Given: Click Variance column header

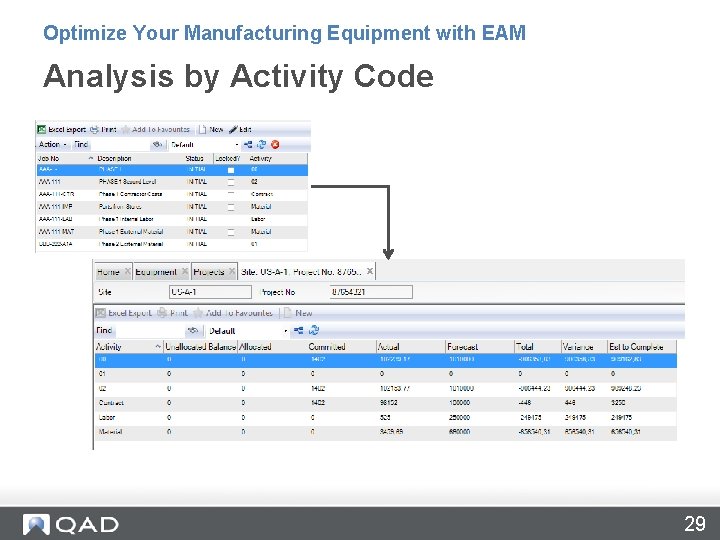Looking at the screenshot, I should 584,347.
